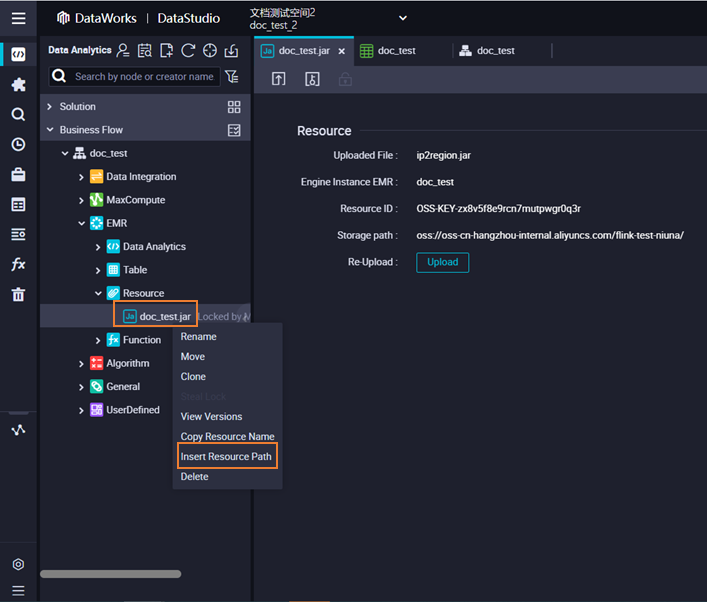This screenshot has width=707, height=602.
Task: Open the workspace selector dropdown arrow
Action: (403, 18)
